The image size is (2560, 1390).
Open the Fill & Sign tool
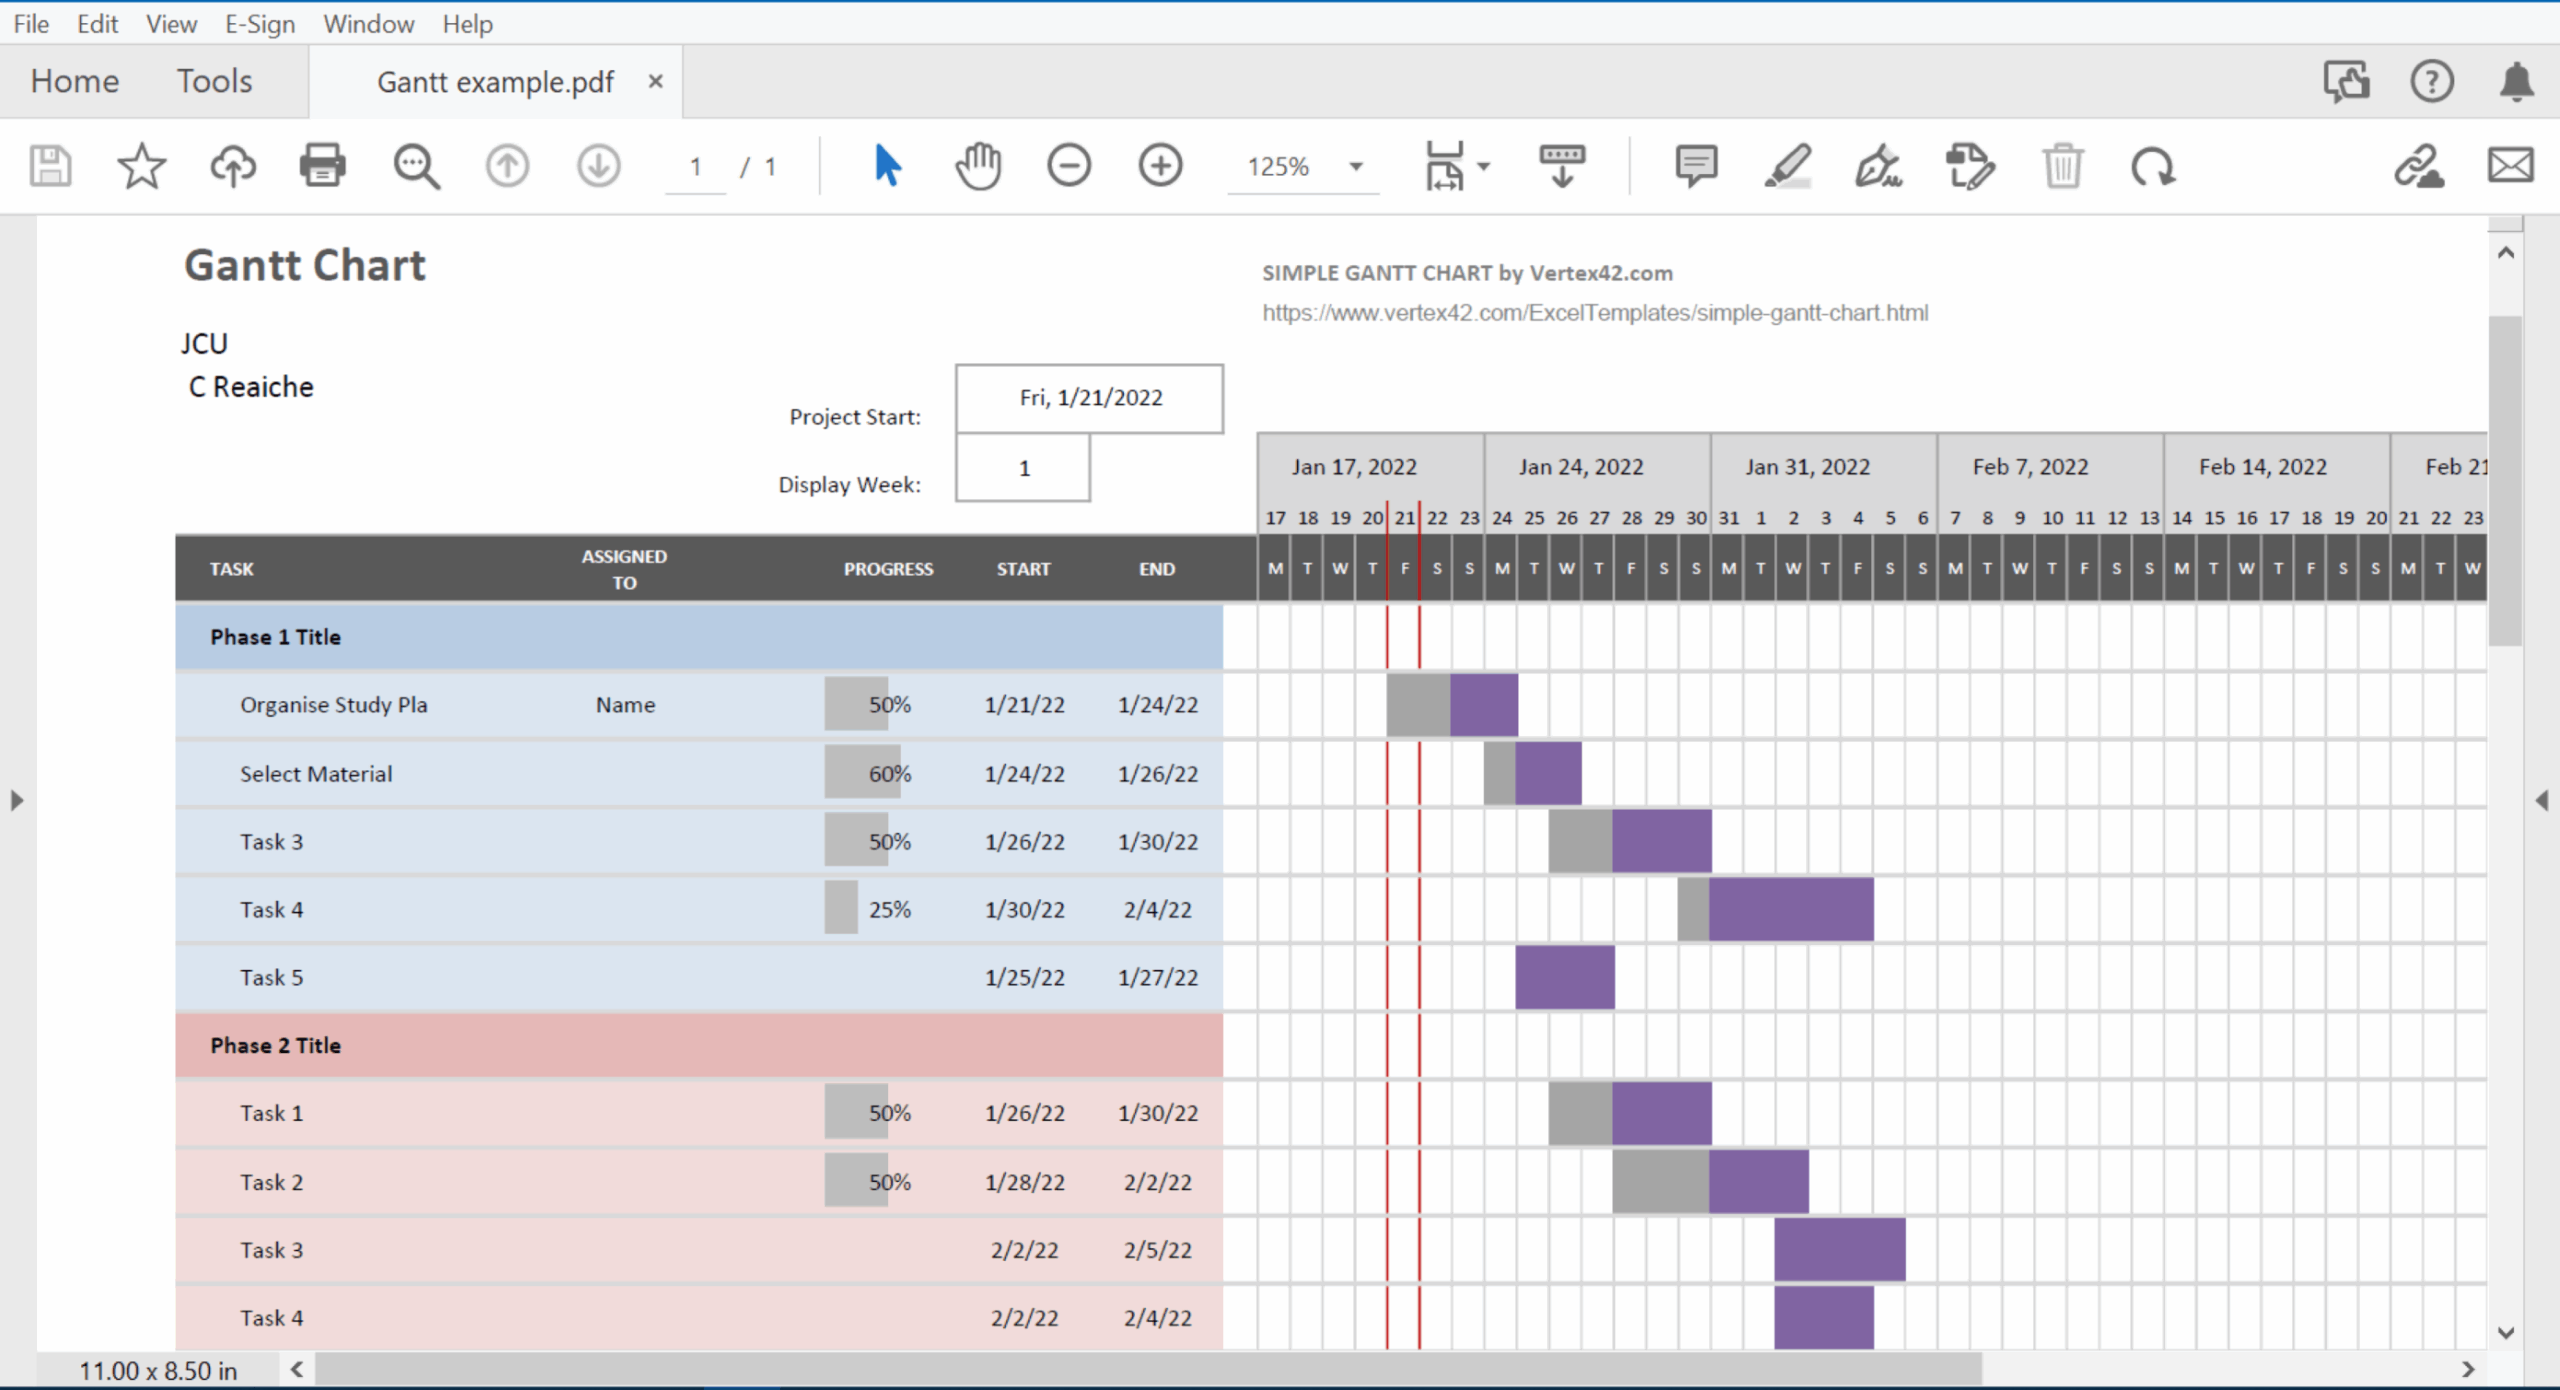coord(1878,167)
